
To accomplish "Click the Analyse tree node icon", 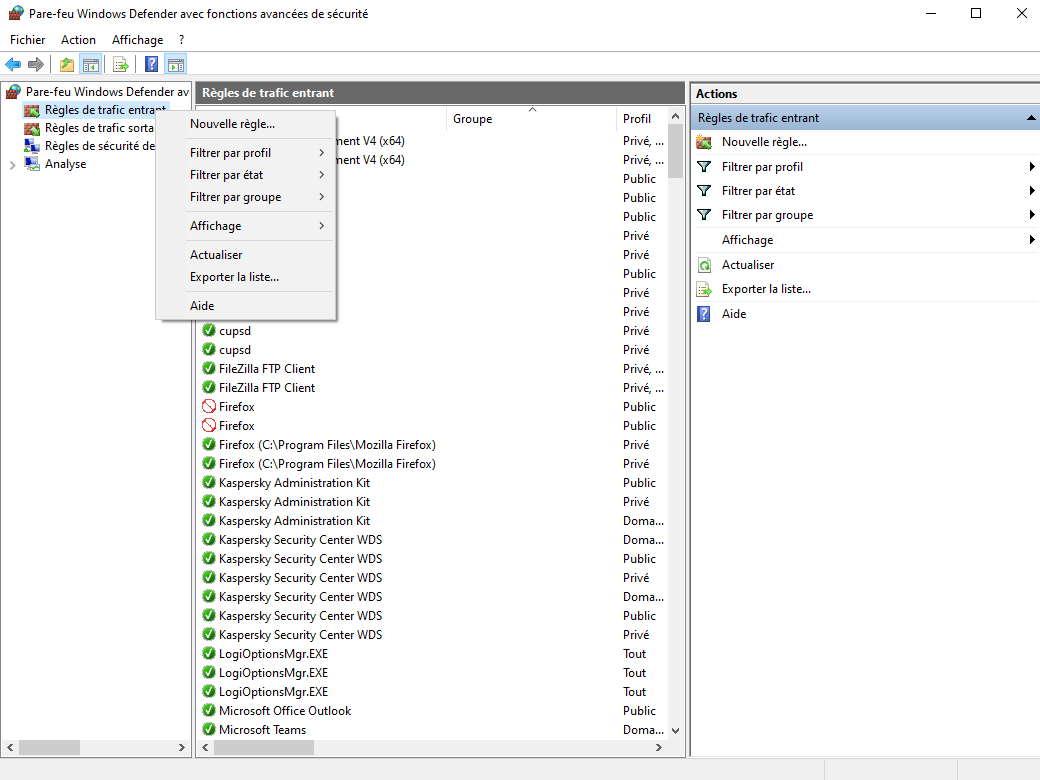I will pos(32,164).
